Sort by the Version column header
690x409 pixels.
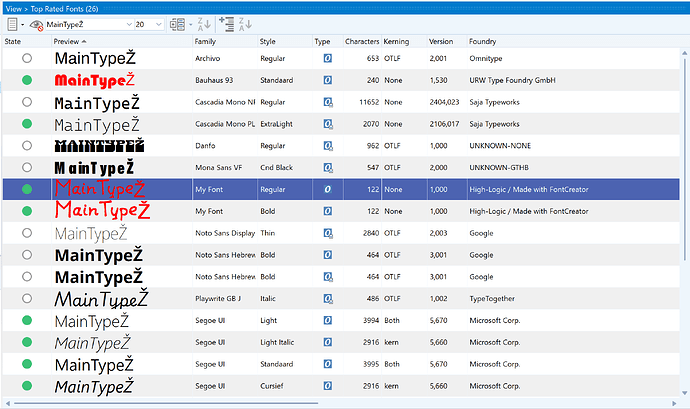coord(447,41)
